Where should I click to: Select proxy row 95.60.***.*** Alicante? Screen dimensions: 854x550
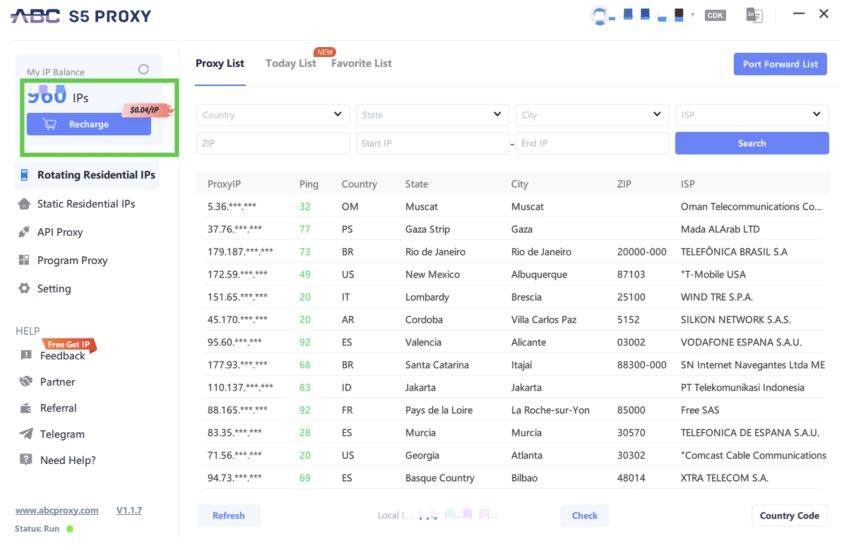[x=513, y=343]
